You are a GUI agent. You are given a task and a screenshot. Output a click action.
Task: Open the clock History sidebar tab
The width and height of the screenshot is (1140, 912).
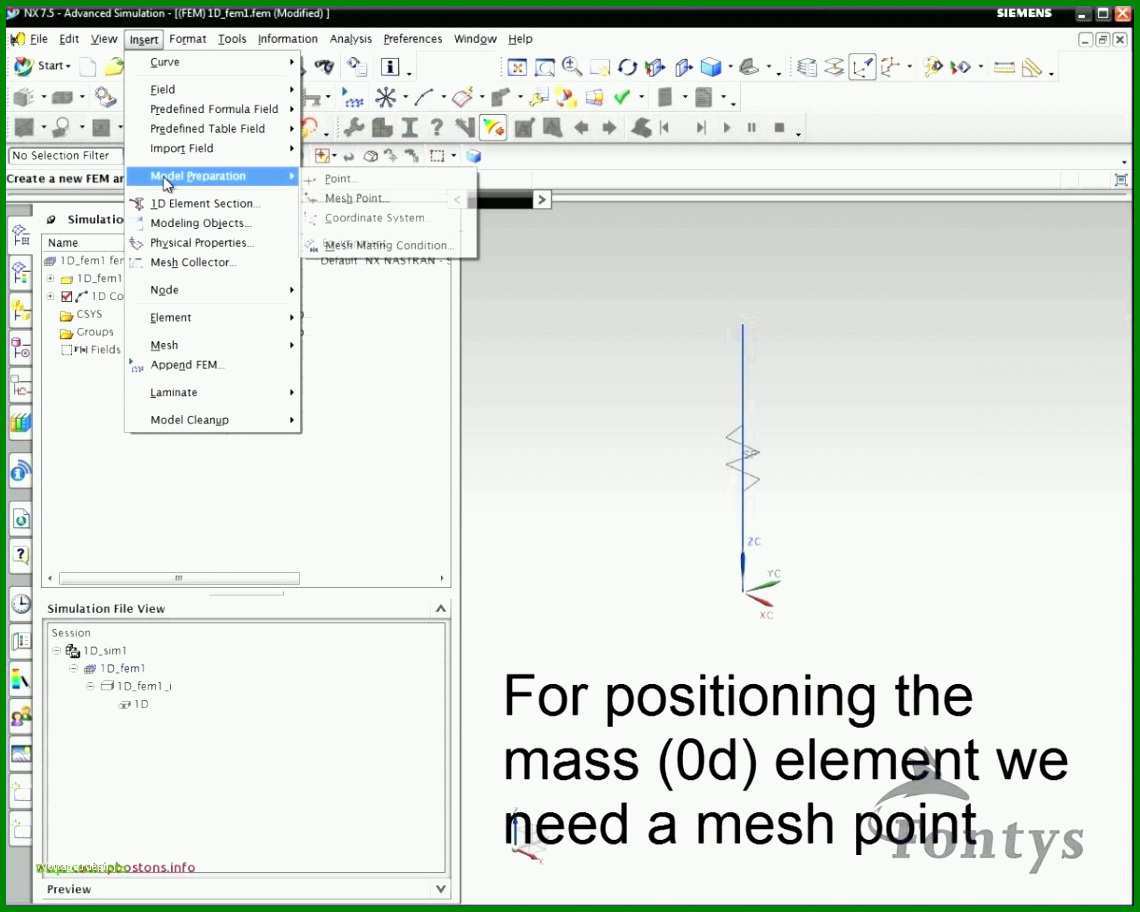pyautogui.click(x=21, y=604)
